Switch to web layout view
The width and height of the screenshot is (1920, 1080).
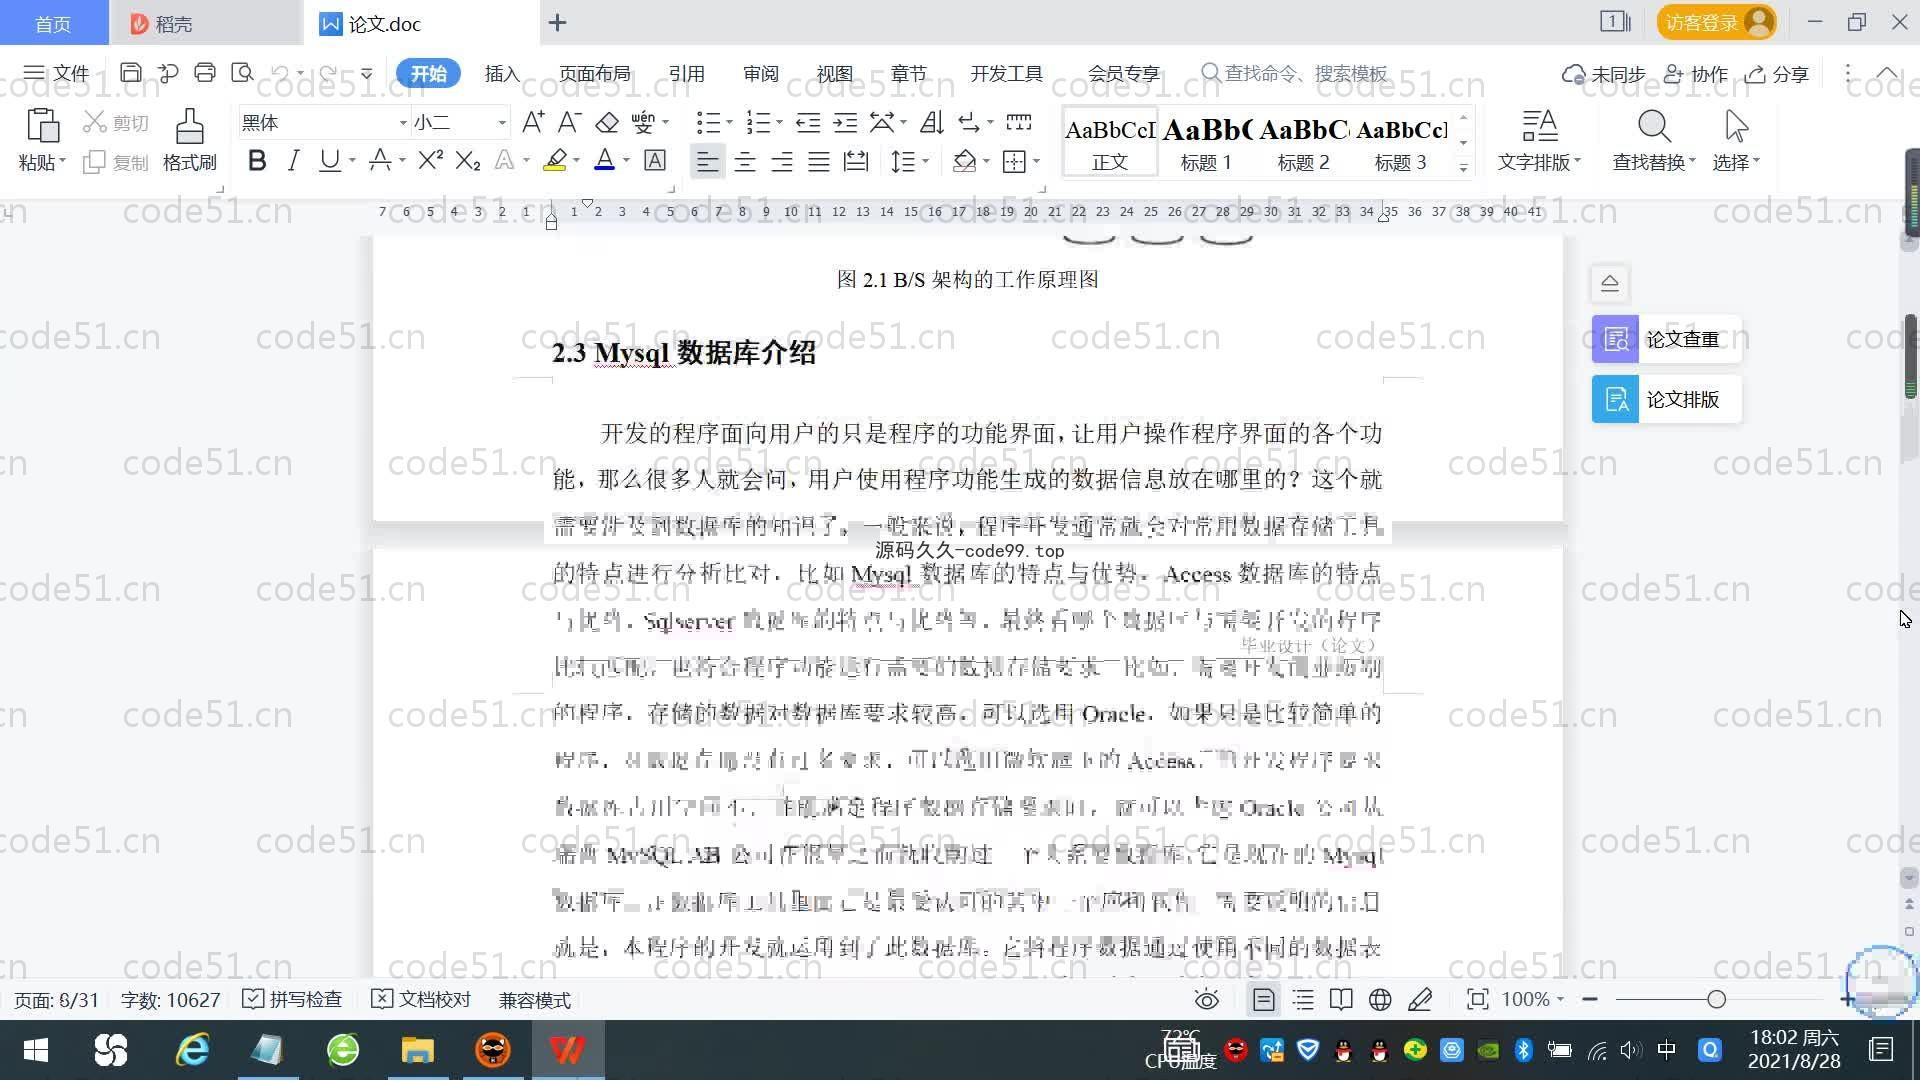click(1380, 999)
